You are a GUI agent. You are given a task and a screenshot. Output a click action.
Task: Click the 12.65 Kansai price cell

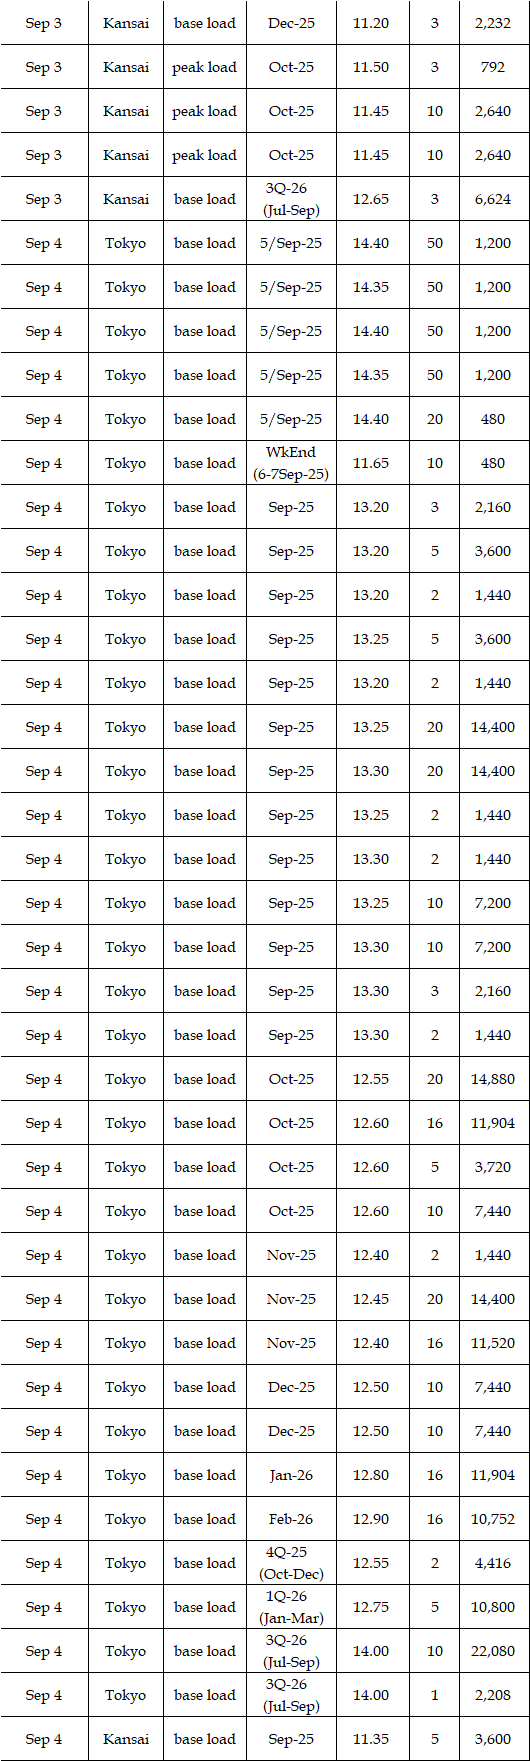[371, 199]
